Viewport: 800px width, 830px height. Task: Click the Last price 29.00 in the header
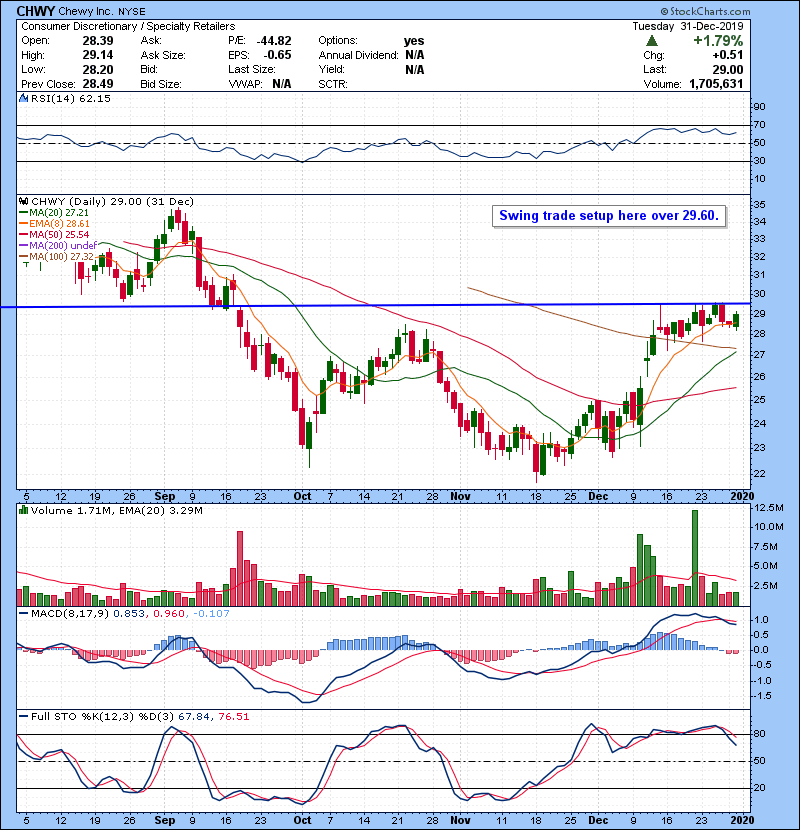[x=728, y=69]
